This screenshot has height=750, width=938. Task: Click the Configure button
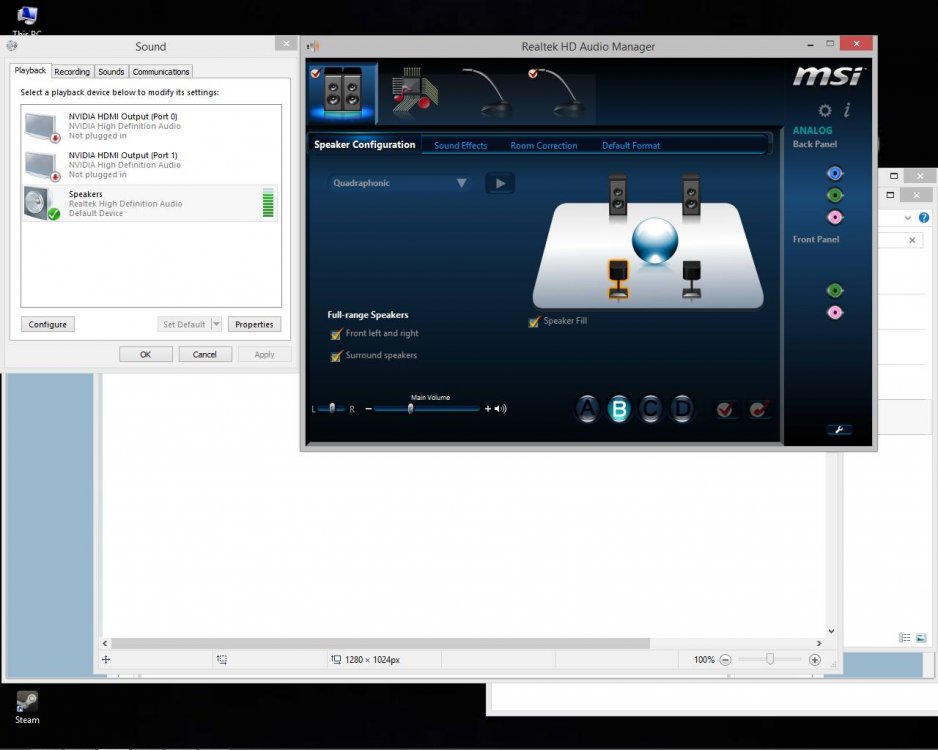click(48, 324)
